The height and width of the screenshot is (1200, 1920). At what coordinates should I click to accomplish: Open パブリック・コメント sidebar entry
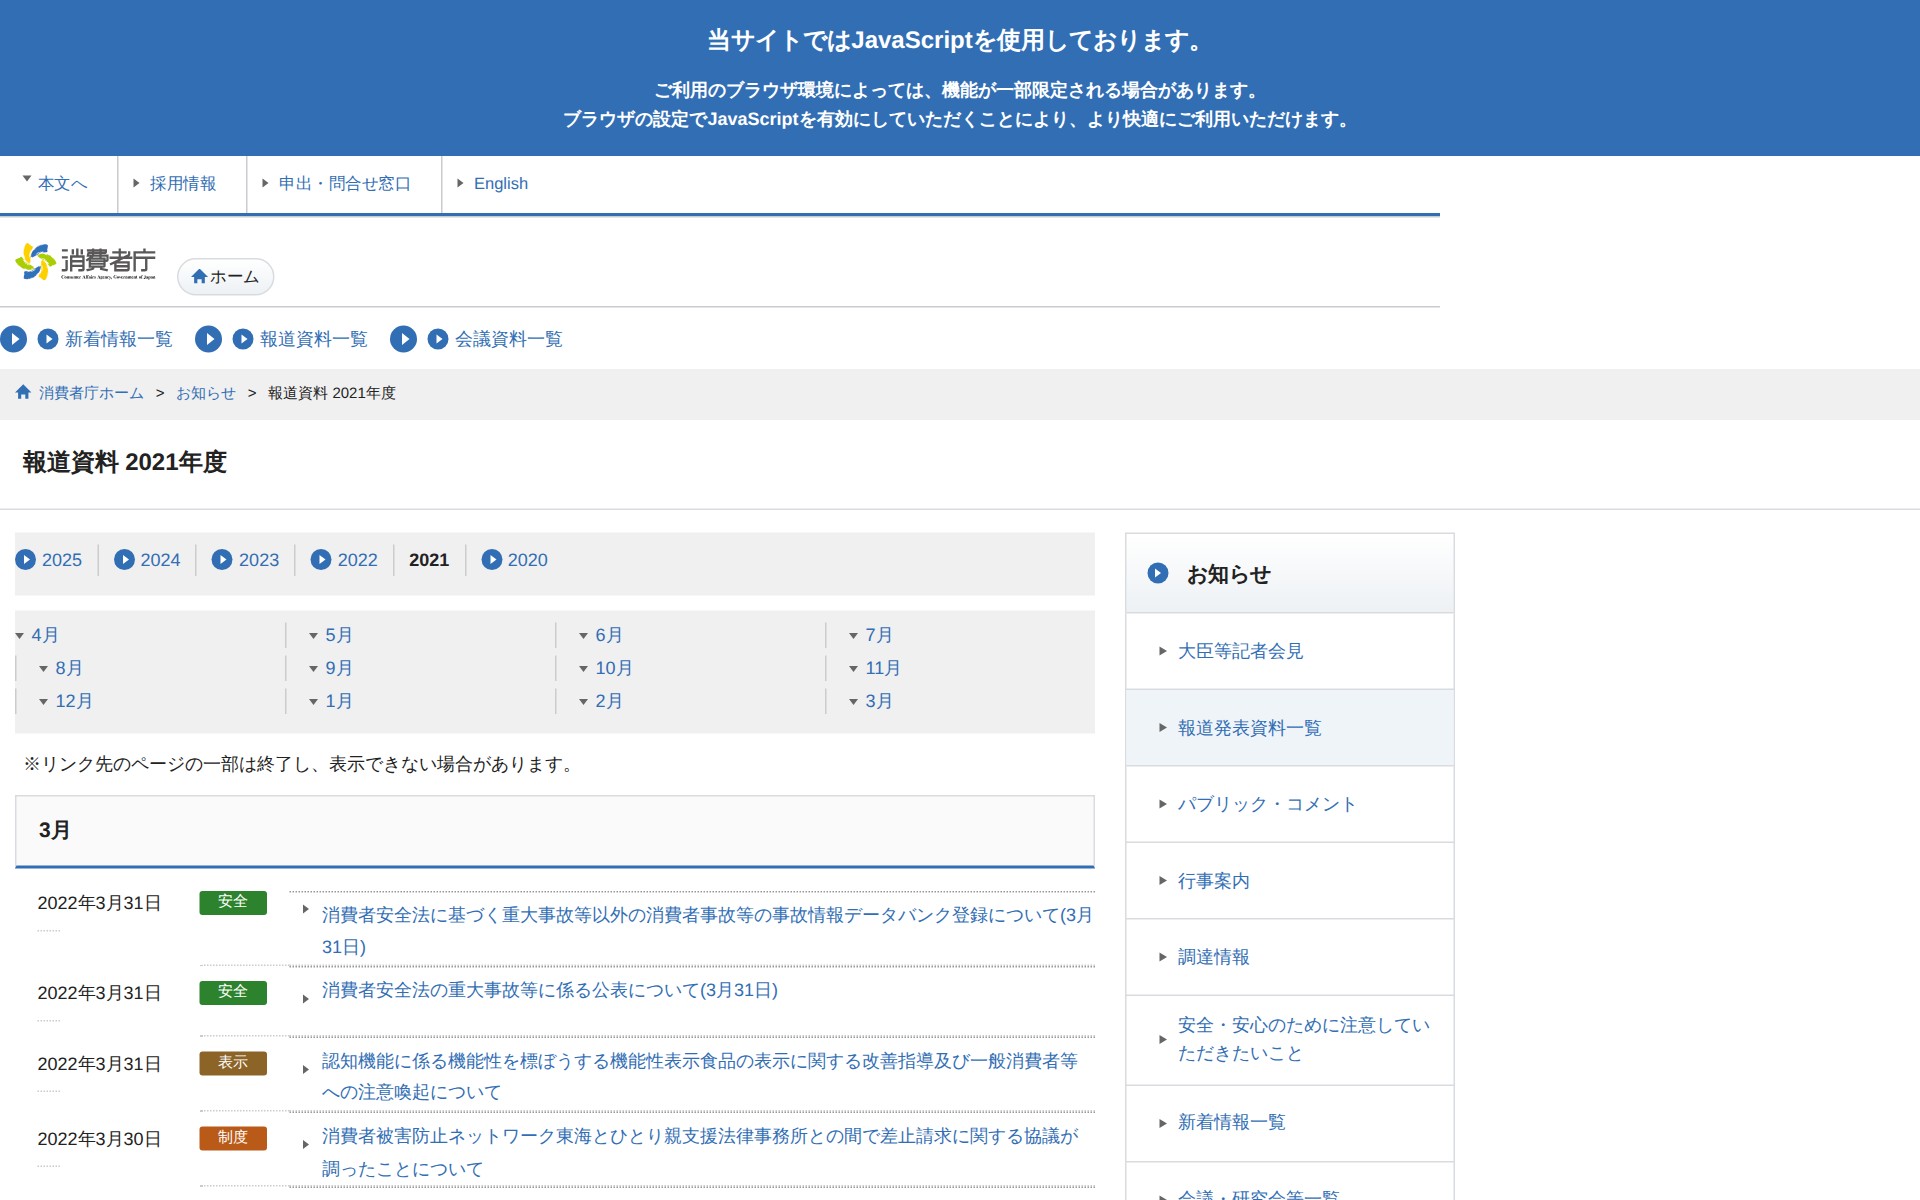(x=1266, y=804)
